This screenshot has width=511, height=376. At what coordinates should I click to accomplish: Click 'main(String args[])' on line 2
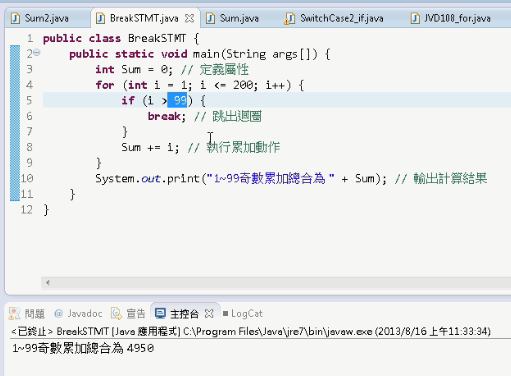(x=255, y=54)
